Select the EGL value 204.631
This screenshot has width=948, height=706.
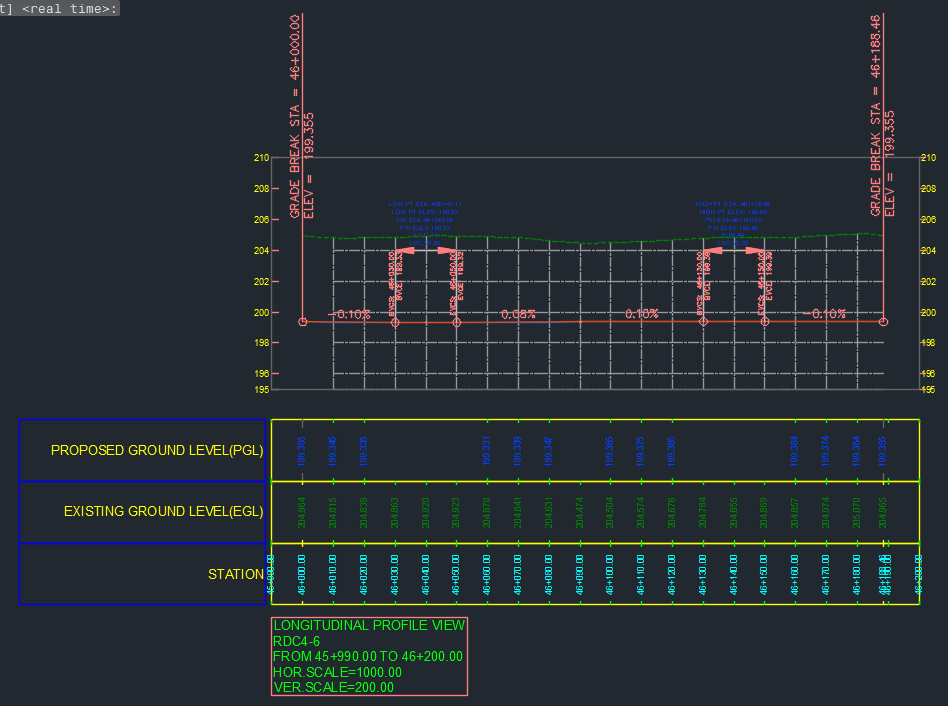548,513
